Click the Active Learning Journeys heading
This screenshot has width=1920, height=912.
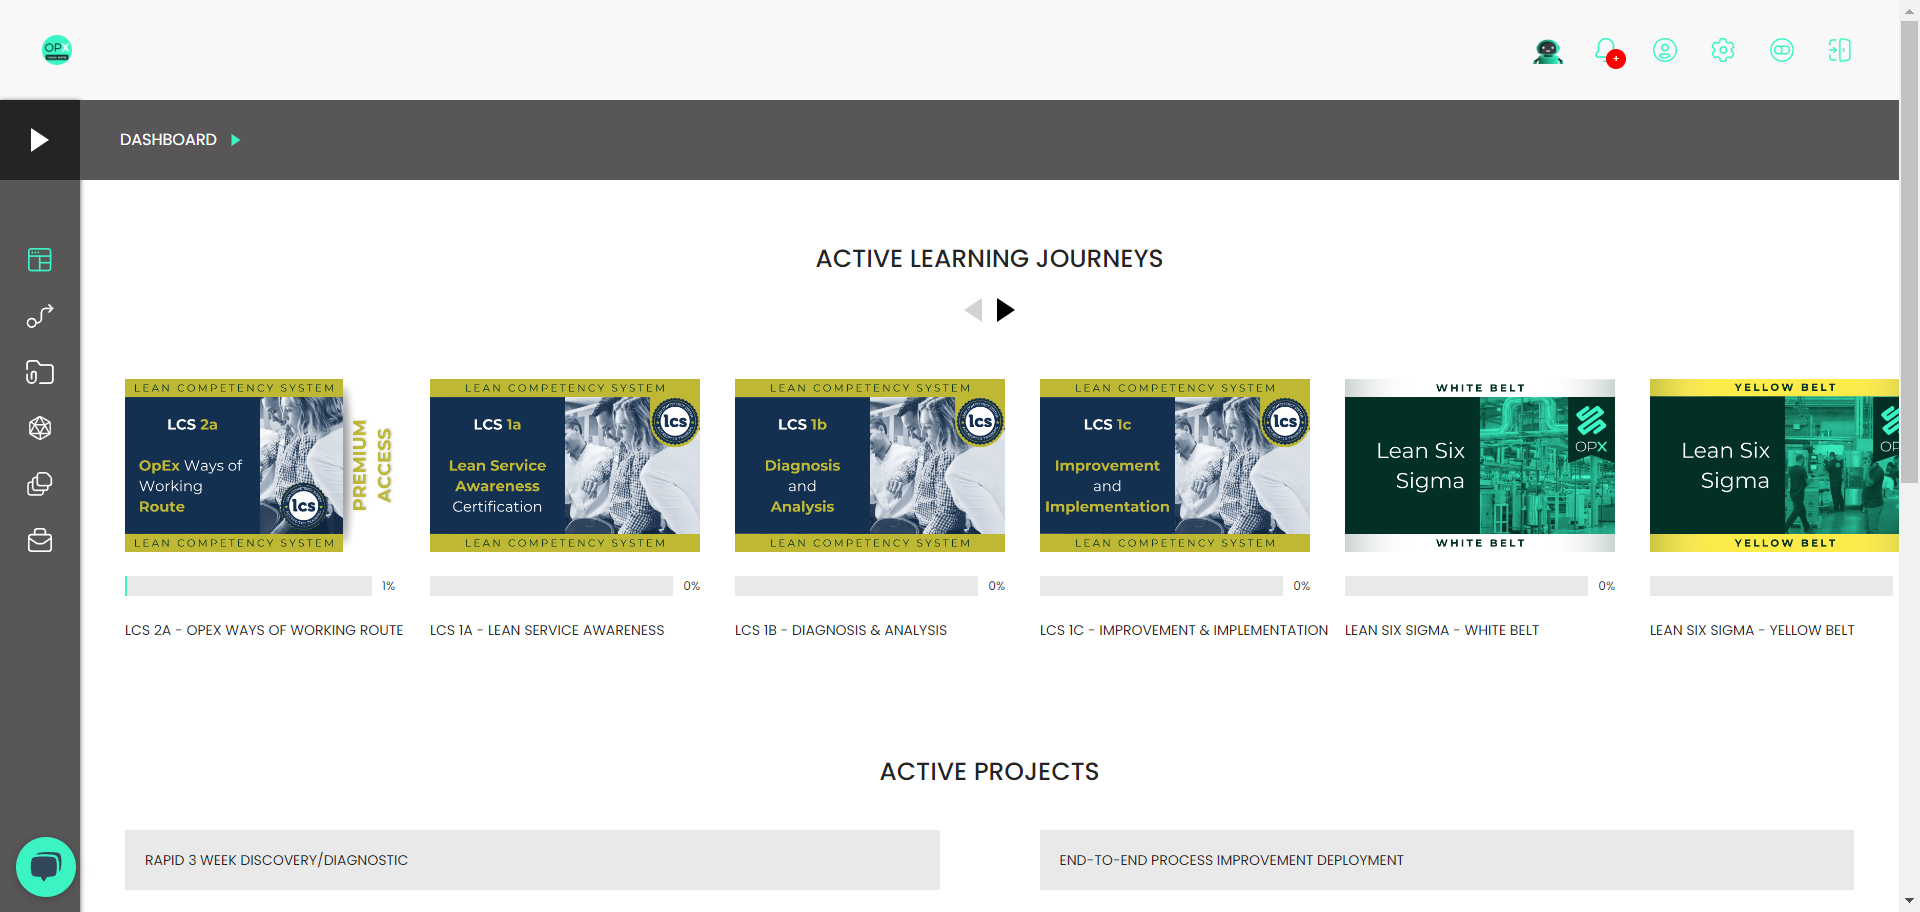coord(989,259)
